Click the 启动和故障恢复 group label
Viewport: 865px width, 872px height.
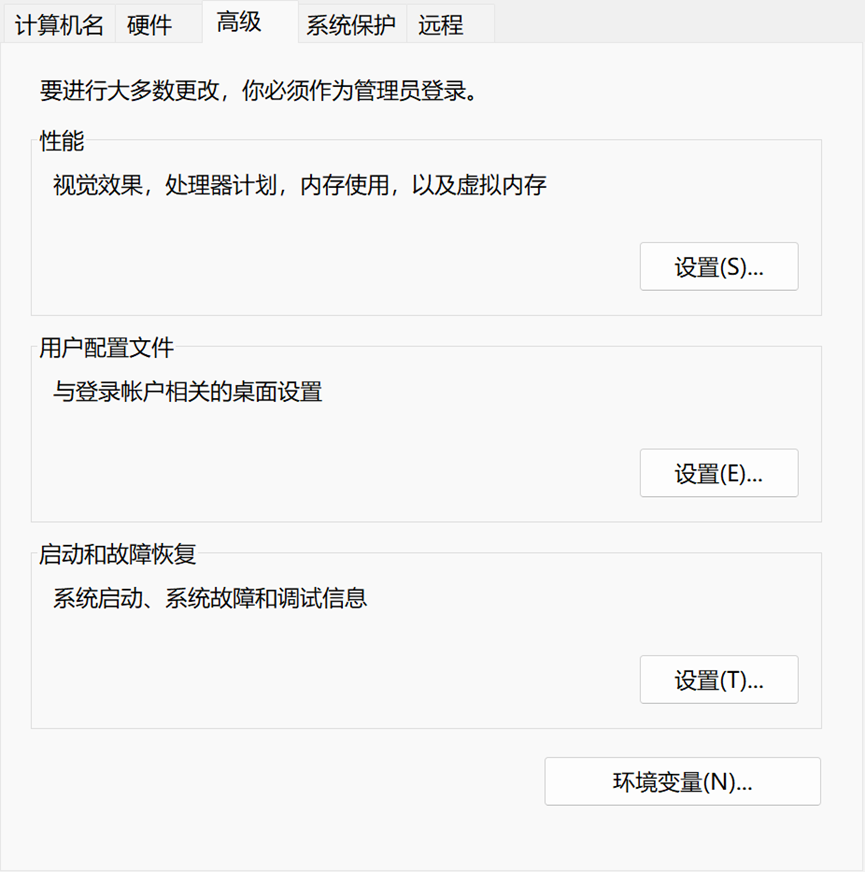(117, 554)
